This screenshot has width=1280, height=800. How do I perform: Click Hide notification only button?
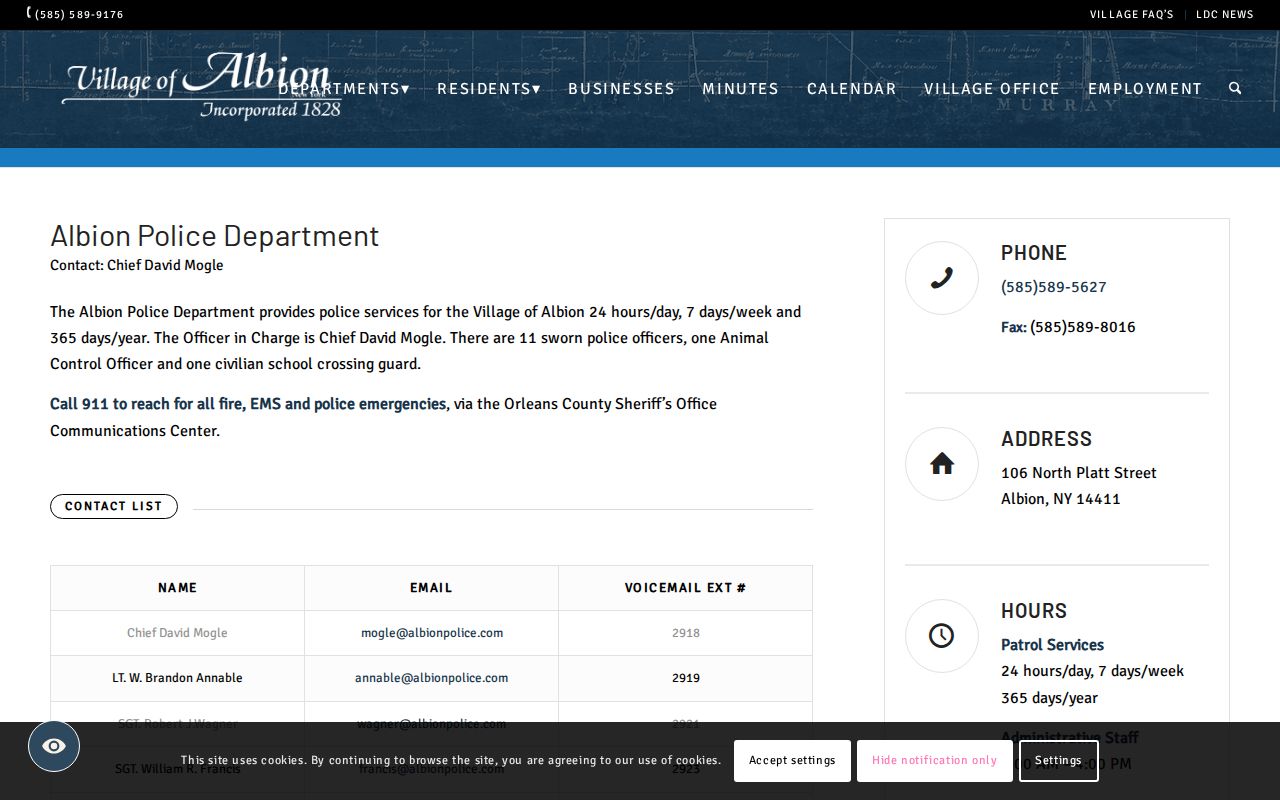pyautogui.click(x=934, y=761)
